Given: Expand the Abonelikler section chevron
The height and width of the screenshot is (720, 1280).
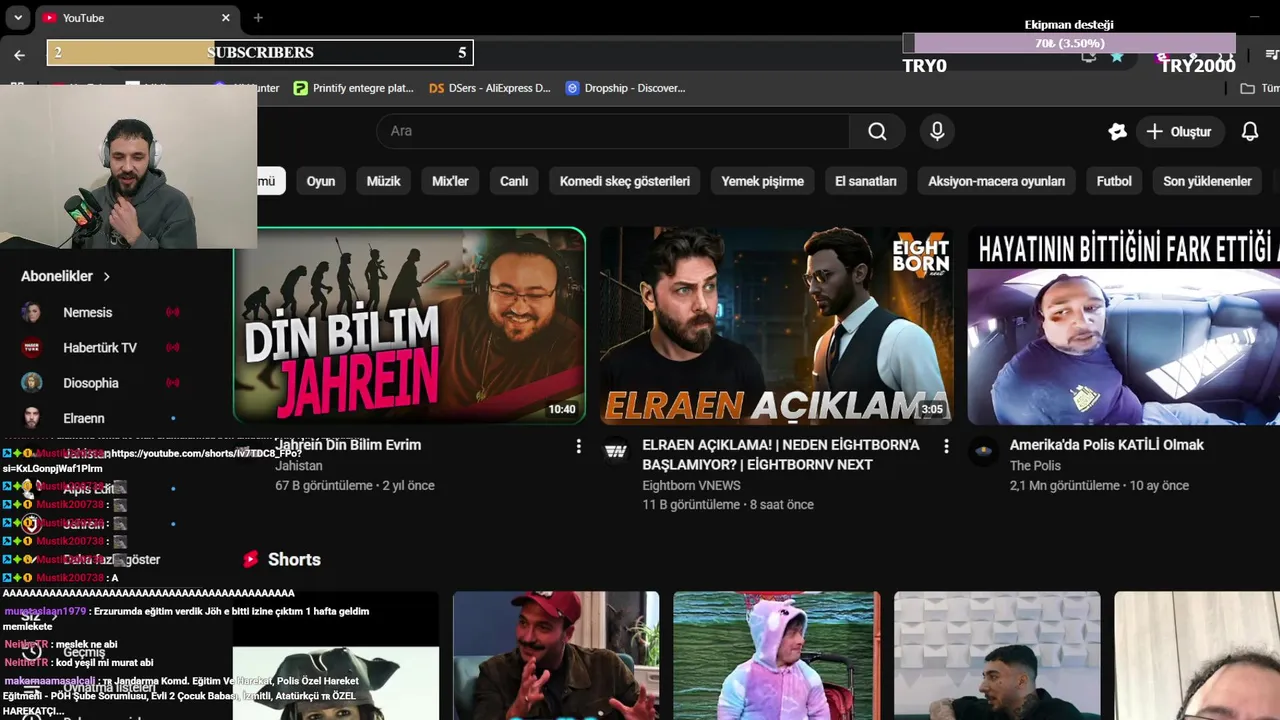Looking at the screenshot, I should 107,276.
